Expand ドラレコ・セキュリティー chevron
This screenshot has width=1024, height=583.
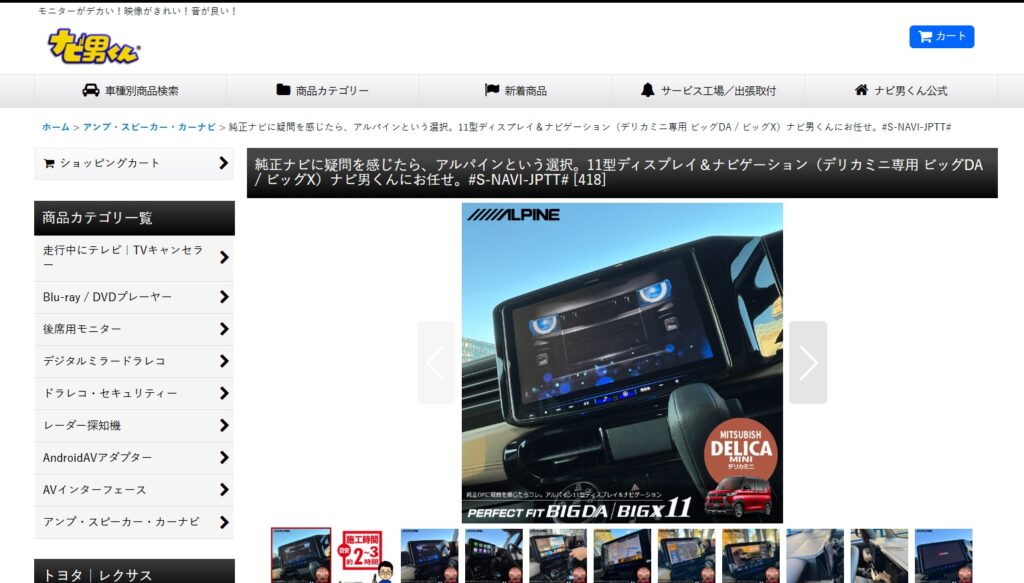point(224,393)
